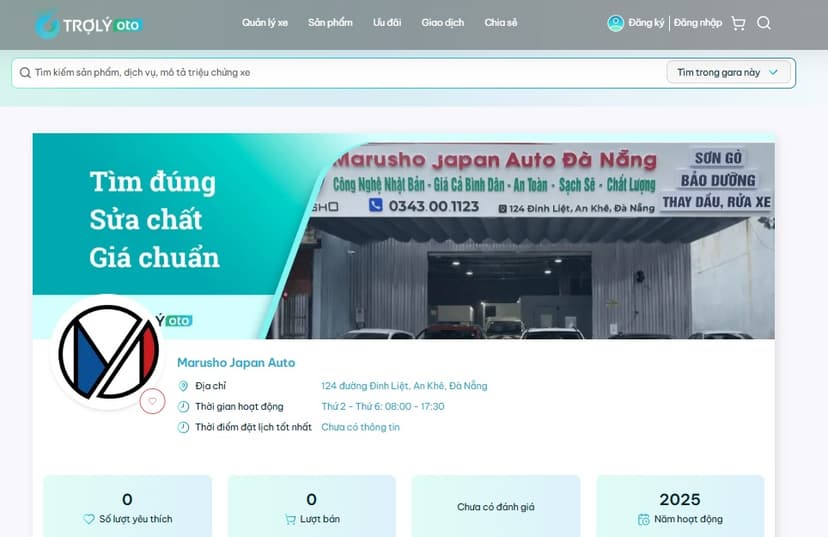Open the address link 124 đường Đinh Liệt
The width and height of the screenshot is (828, 537).
pos(404,386)
